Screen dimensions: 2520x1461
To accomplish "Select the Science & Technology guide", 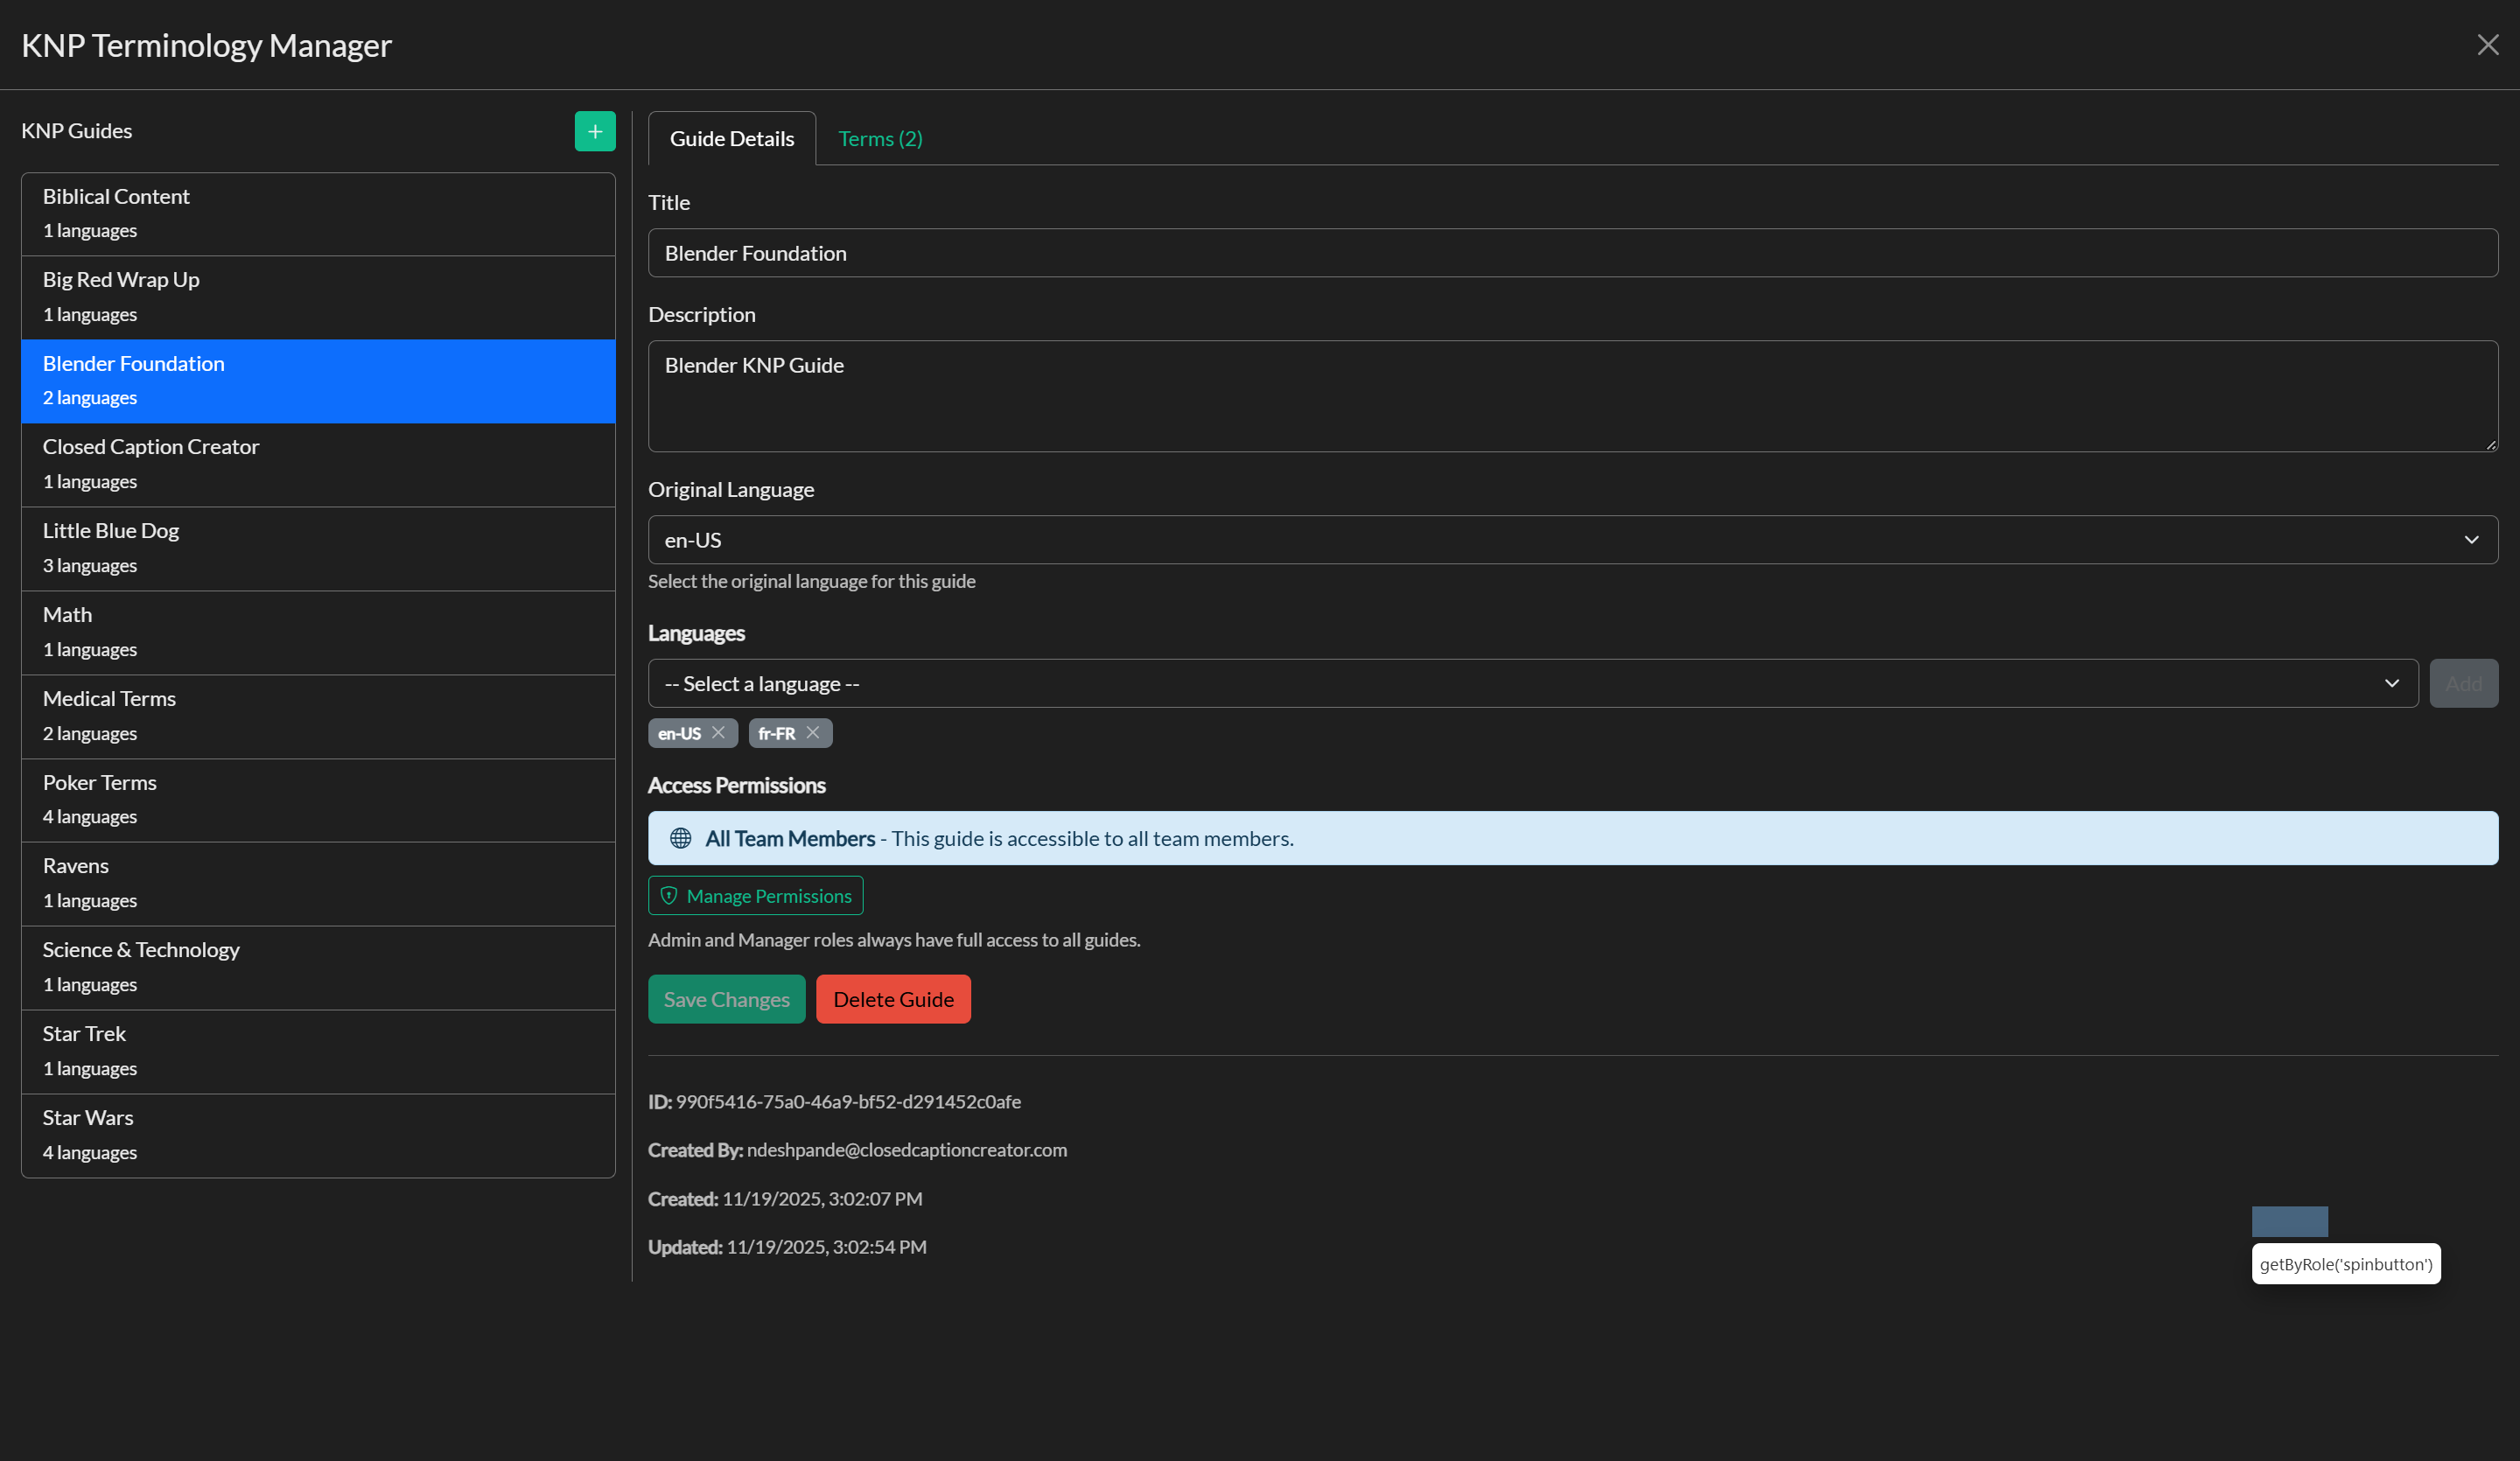I will click(x=318, y=968).
